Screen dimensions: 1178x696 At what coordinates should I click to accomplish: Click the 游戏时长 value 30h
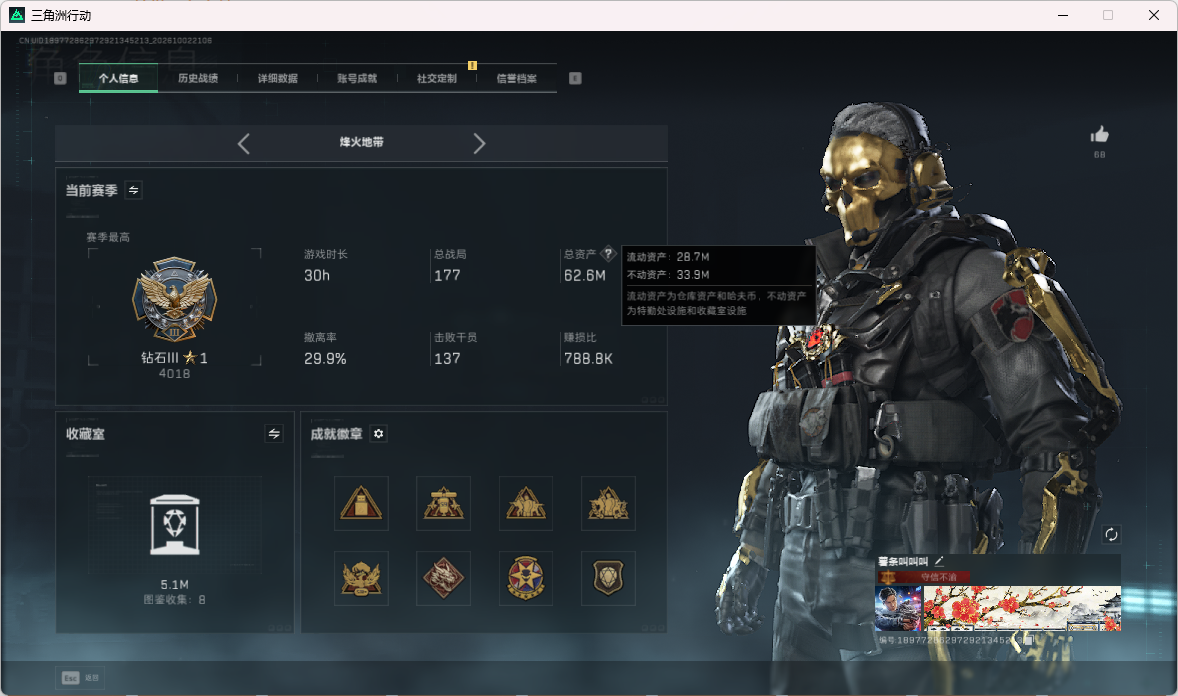click(317, 276)
